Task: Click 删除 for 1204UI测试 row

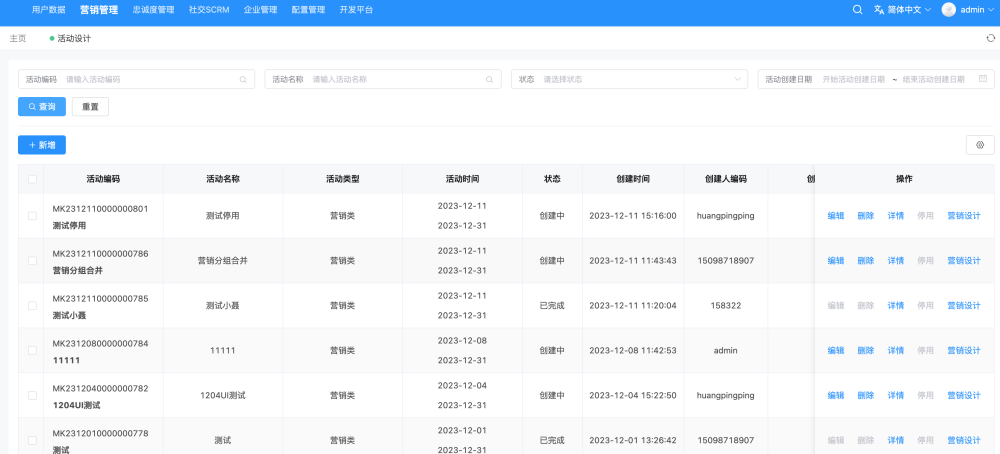Action: point(866,395)
